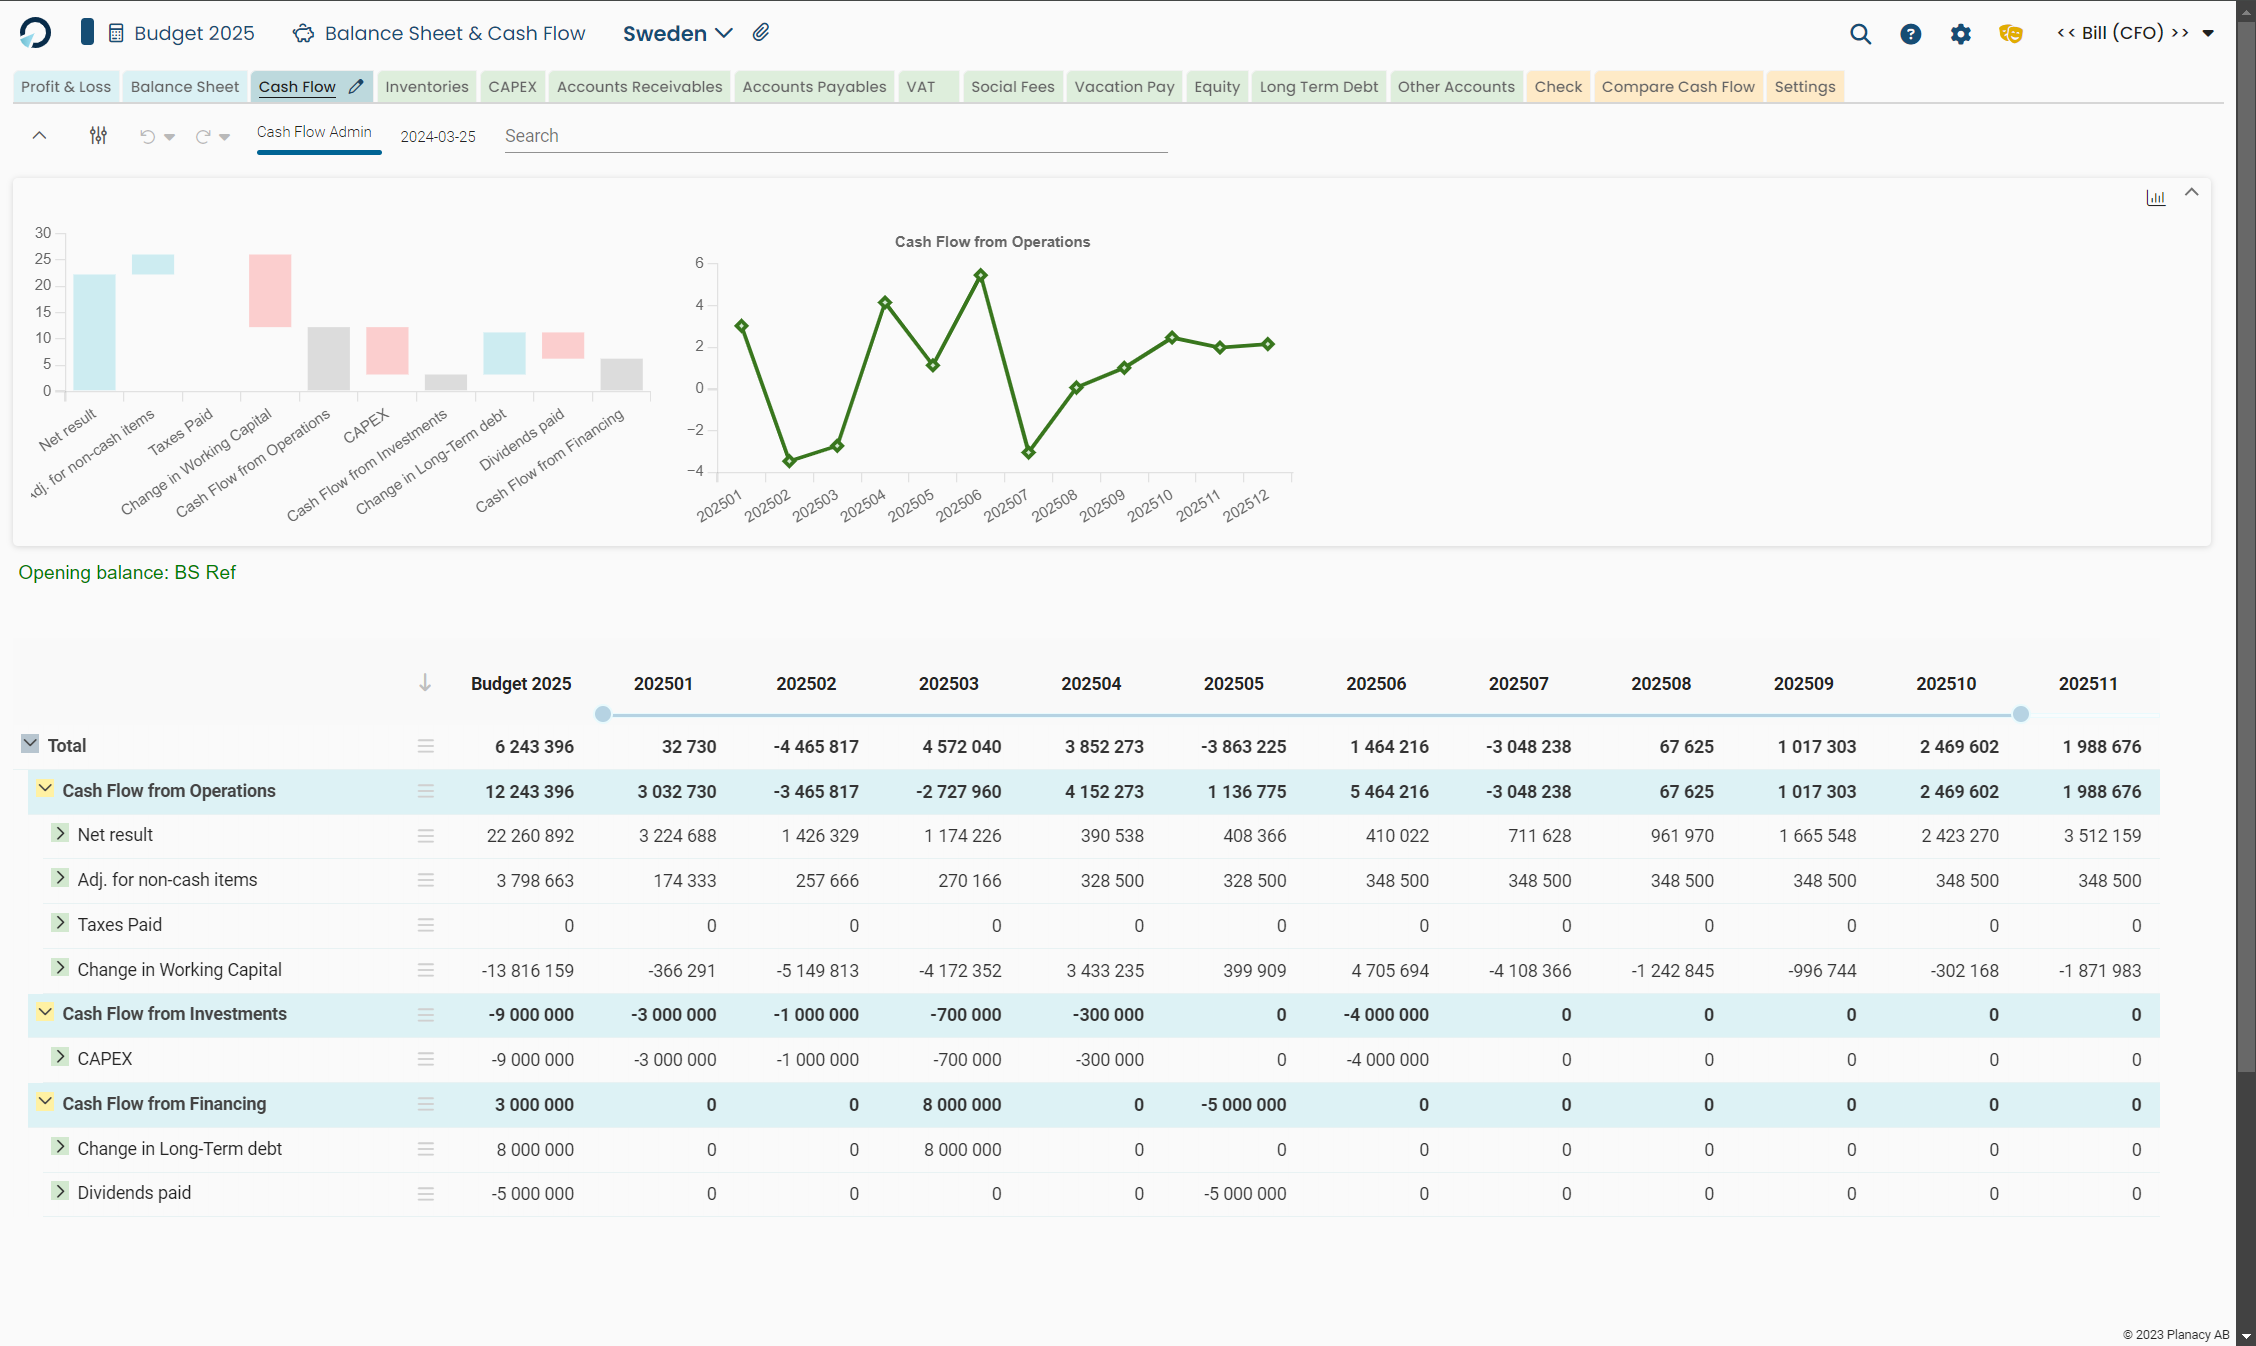
Task: Toggle the Total row collapse checkbox
Action: pyautogui.click(x=30, y=744)
